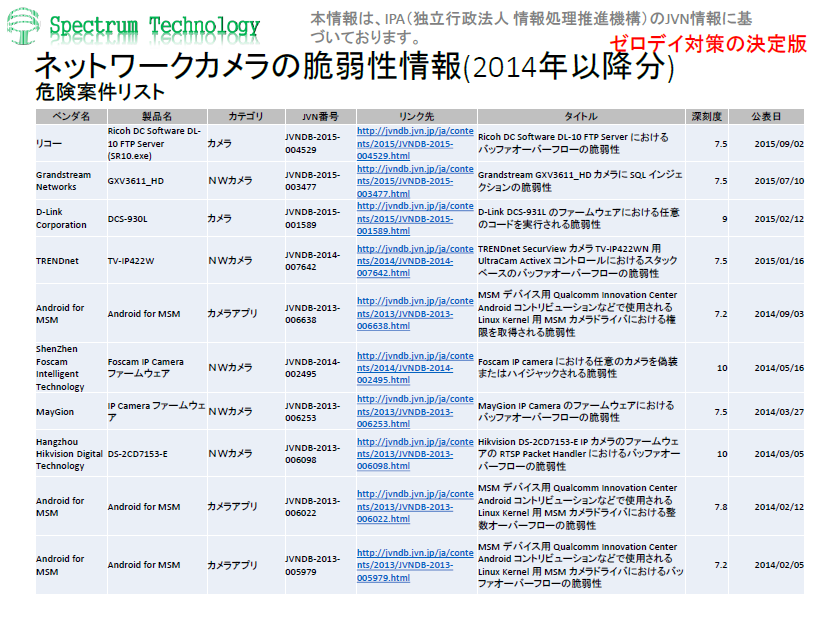Image resolution: width=824 pixels, height=618 pixels.
Task: Open link to JVNDB-2014-002495.html
Action: click(x=415, y=368)
